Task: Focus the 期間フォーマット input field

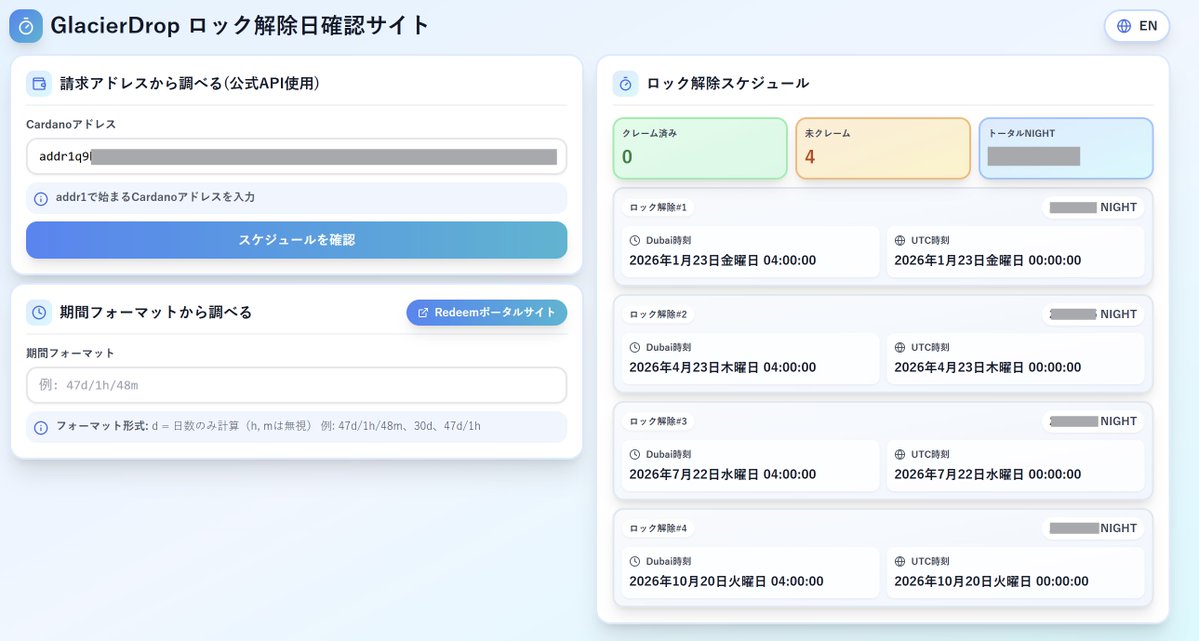Action: click(x=297, y=385)
